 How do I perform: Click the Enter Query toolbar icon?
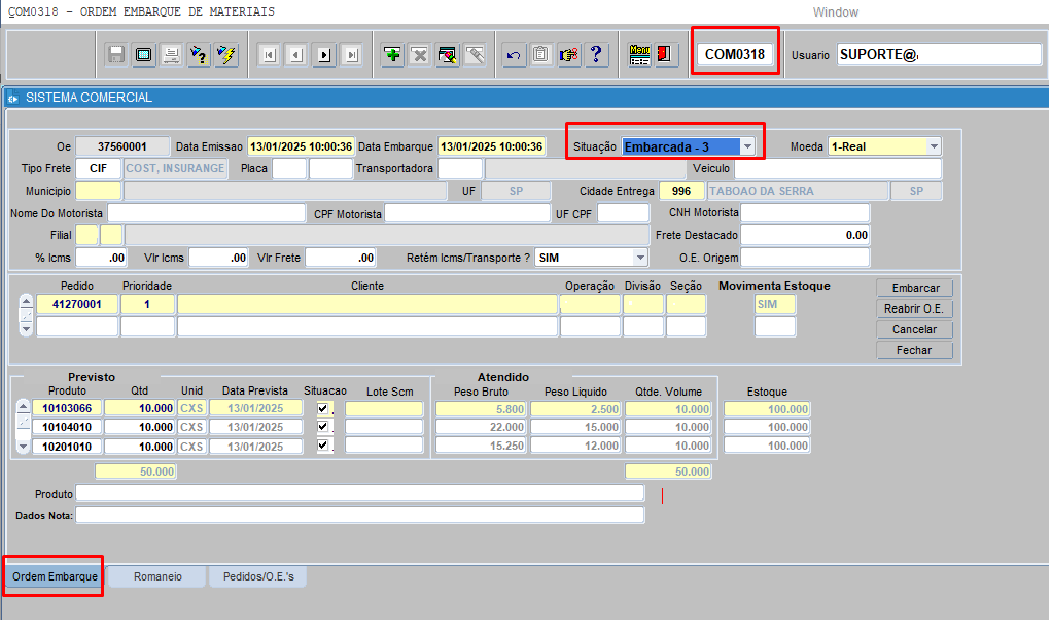(x=199, y=55)
